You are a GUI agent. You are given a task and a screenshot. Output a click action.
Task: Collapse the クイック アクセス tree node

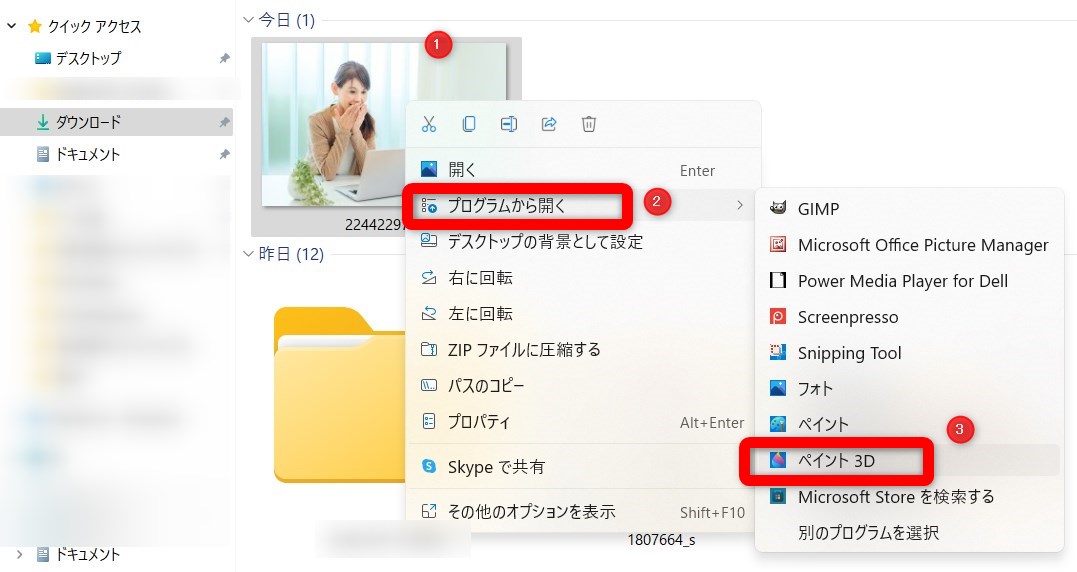(x=12, y=26)
